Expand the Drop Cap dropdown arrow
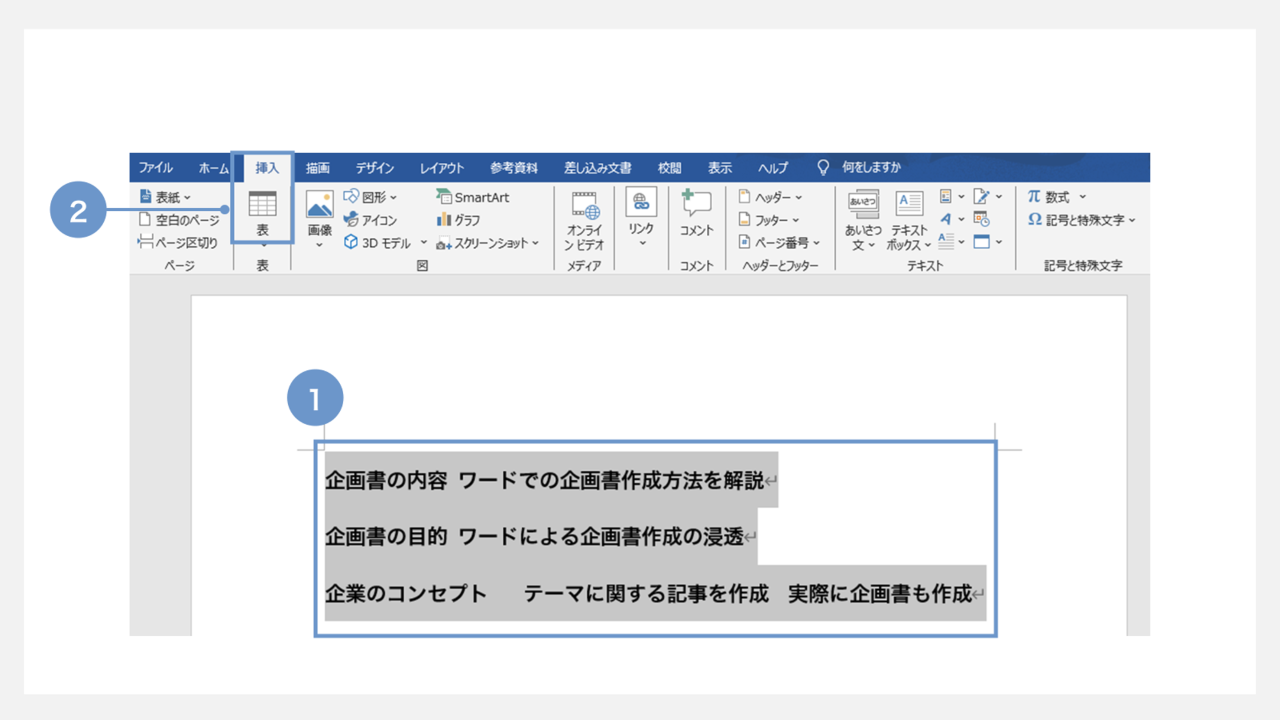The width and height of the screenshot is (1280, 720). tap(961, 241)
